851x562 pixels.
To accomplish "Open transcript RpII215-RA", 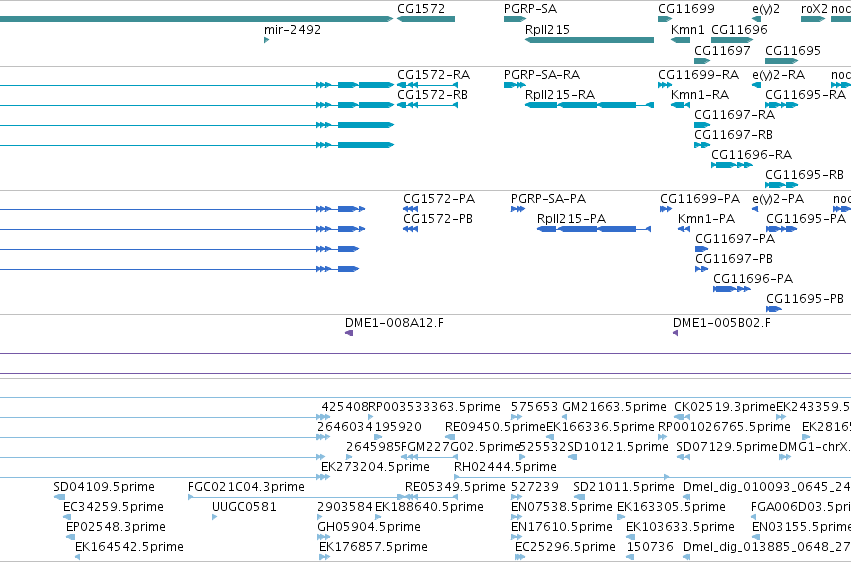I will (560, 95).
